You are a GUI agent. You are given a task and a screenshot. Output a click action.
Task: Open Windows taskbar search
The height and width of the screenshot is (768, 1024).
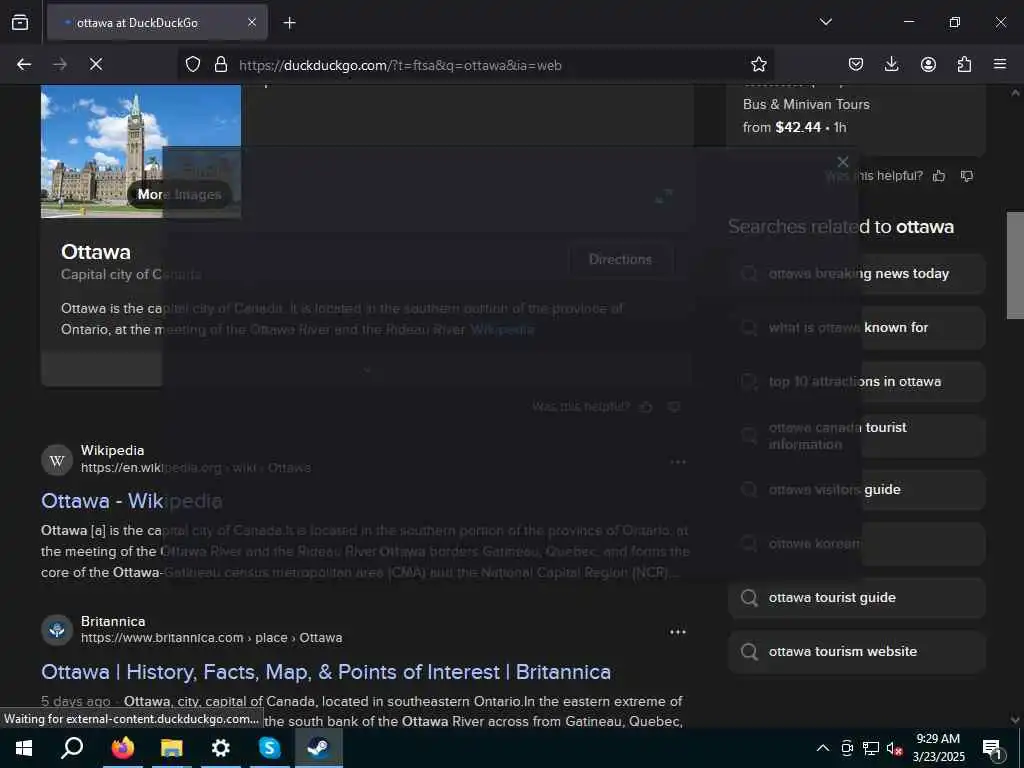(x=72, y=748)
